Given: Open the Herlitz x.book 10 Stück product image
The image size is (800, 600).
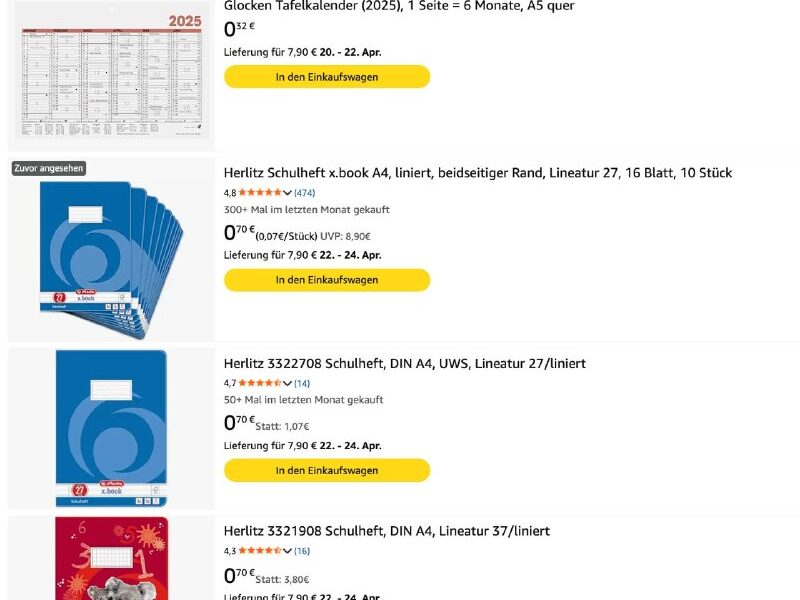Looking at the screenshot, I should pyautogui.click(x=111, y=250).
